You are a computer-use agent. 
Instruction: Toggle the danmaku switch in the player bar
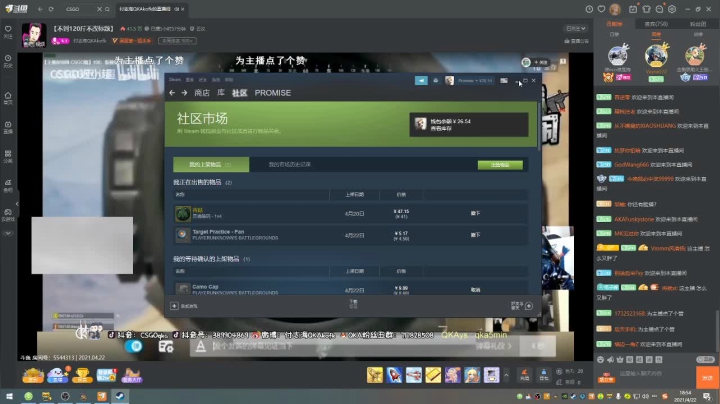coord(134,346)
